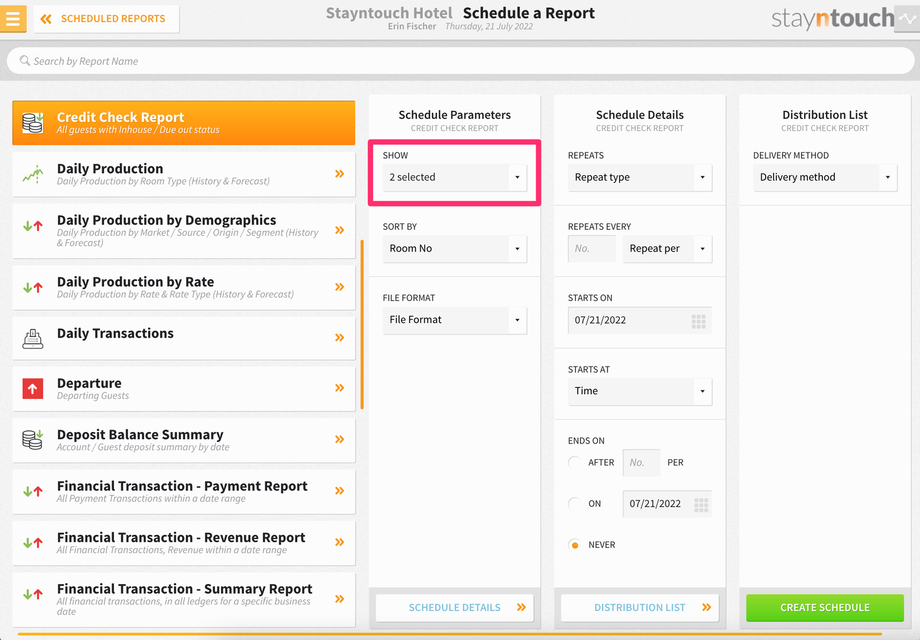Select the Never radio button

tap(575, 545)
